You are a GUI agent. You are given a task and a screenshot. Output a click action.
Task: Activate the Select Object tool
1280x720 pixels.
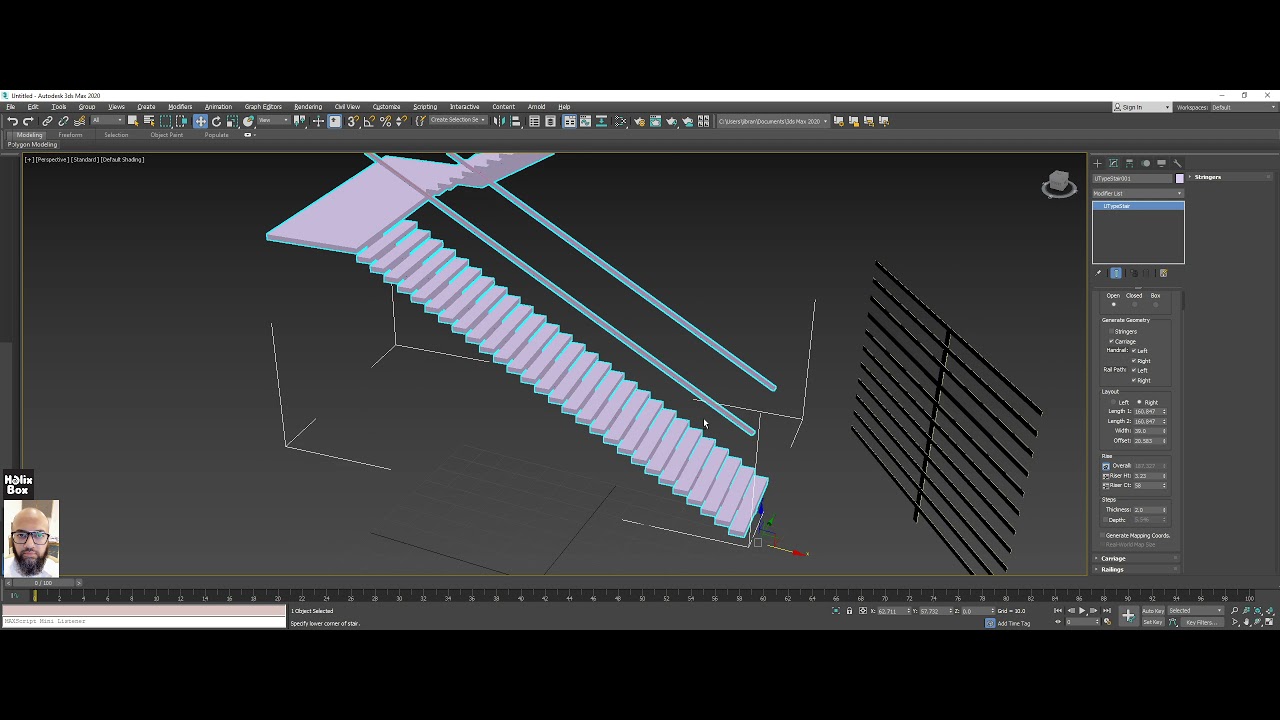[133, 121]
